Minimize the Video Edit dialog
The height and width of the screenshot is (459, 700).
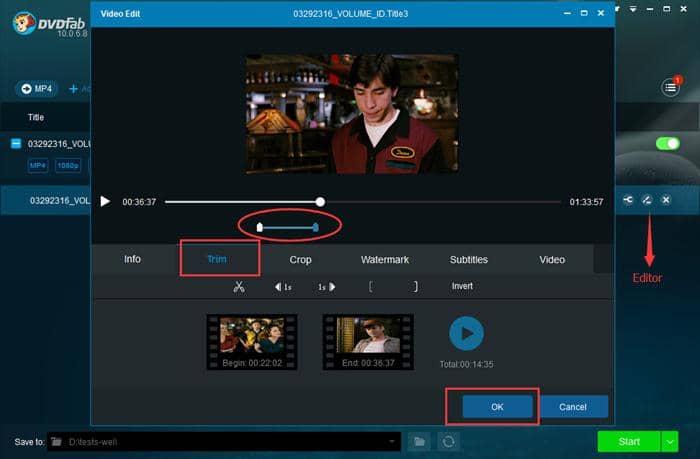(x=567, y=13)
